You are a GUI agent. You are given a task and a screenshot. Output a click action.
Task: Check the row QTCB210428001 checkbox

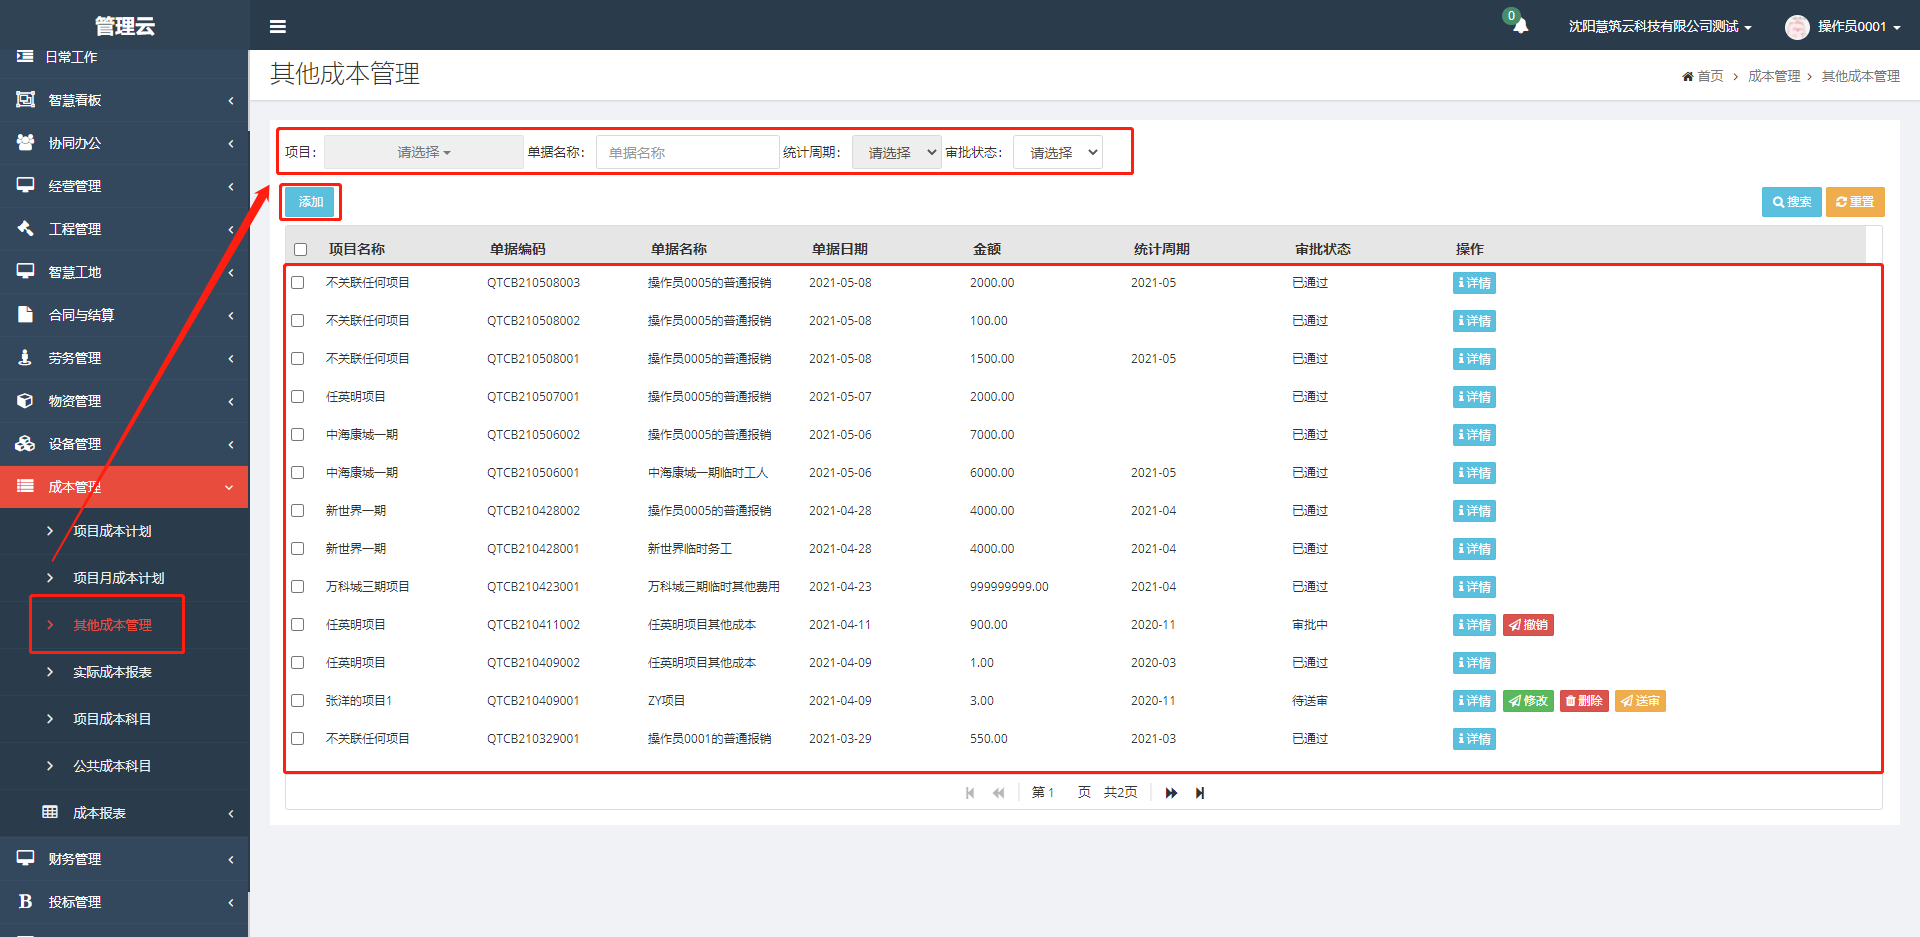click(298, 549)
